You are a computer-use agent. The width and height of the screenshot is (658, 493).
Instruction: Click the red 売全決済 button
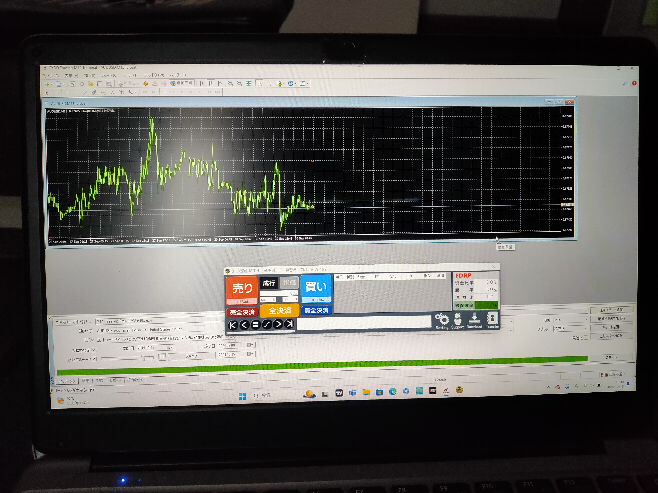point(242,311)
